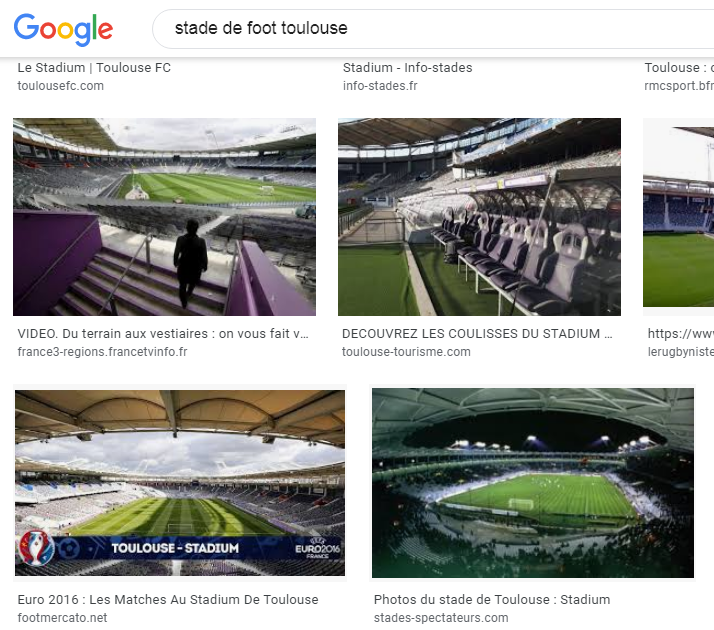Go to the toulouse-tourisme.com source link
The image size is (714, 630).
(x=406, y=352)
